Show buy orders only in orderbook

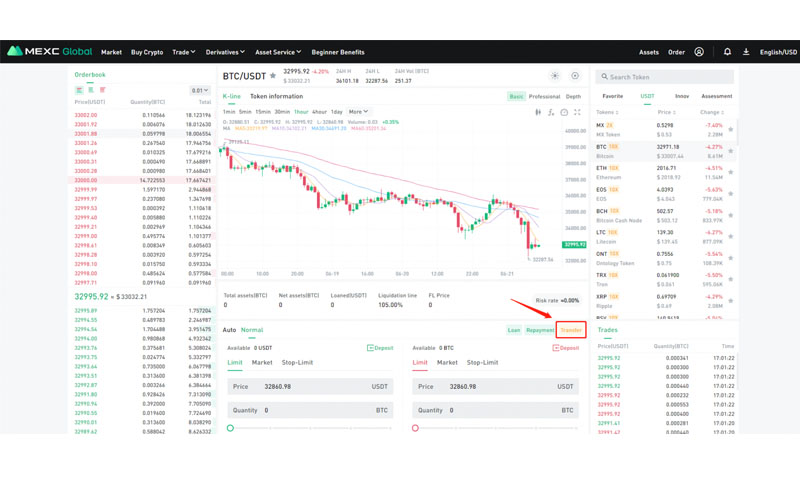pyautogui.click(x=91, y=90)
